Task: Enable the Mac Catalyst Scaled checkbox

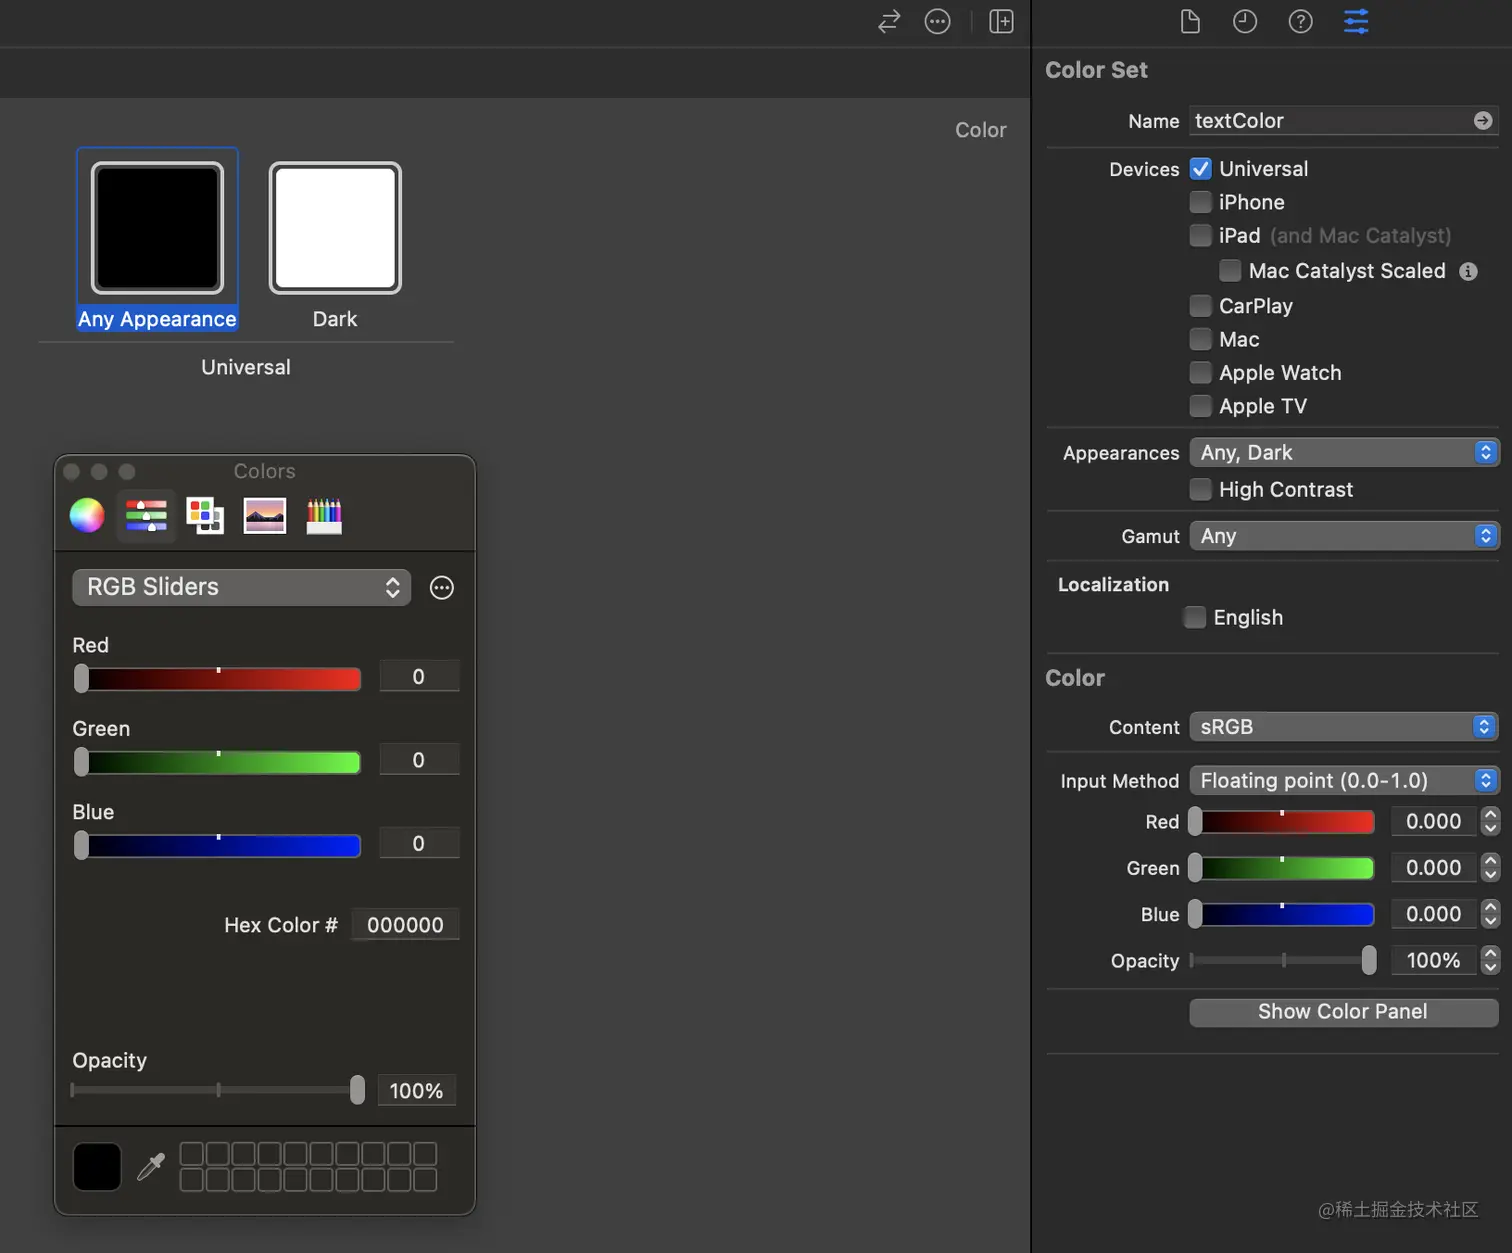Action: pyautogui.click(x=1231, y=271)
